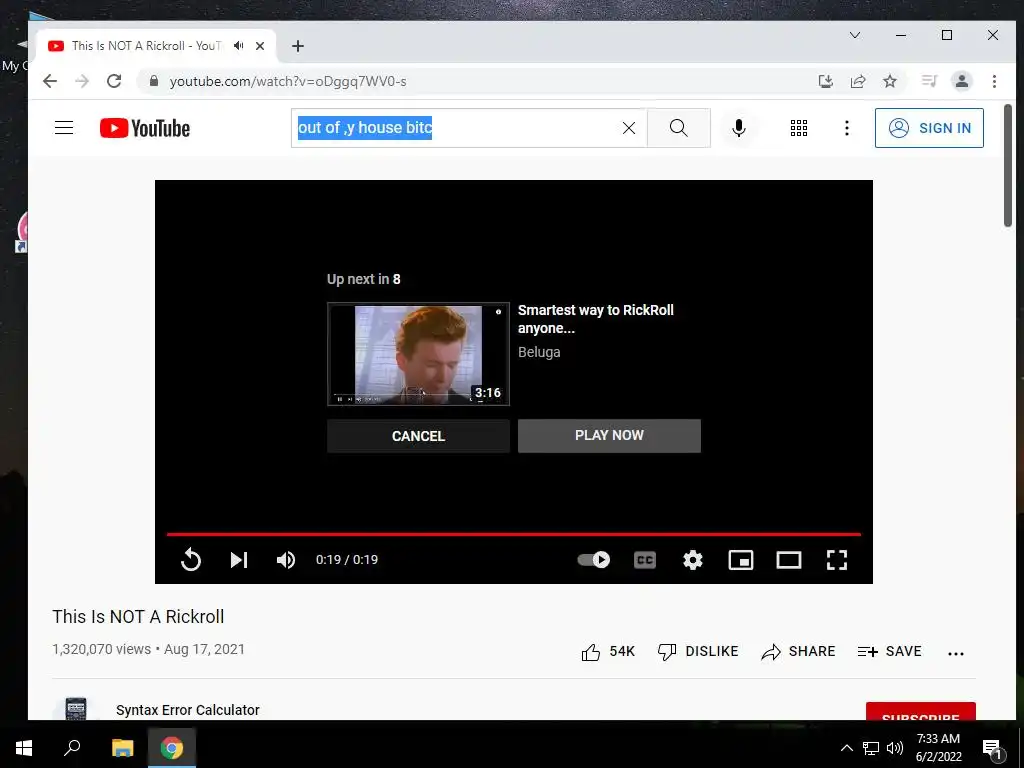Open video player settings gear

point(693,560)
